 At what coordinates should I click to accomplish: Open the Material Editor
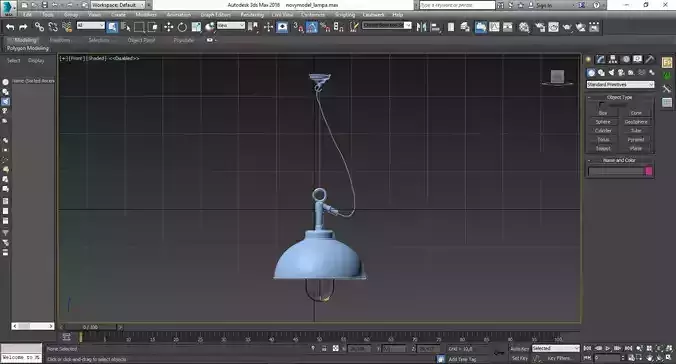[x=524, y=27]
